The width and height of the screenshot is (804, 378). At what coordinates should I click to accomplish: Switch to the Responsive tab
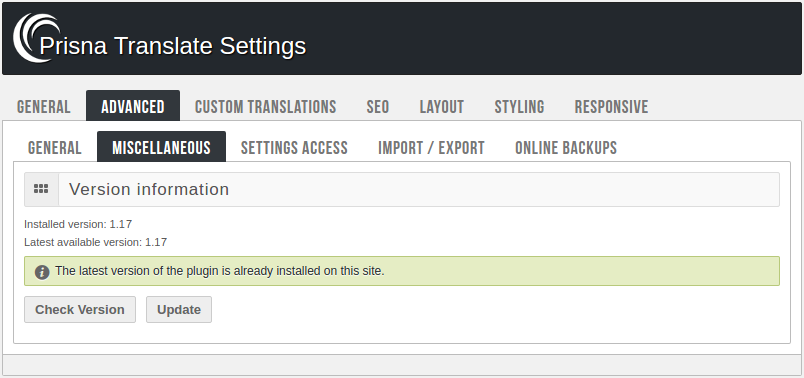(x=611, y=107)
